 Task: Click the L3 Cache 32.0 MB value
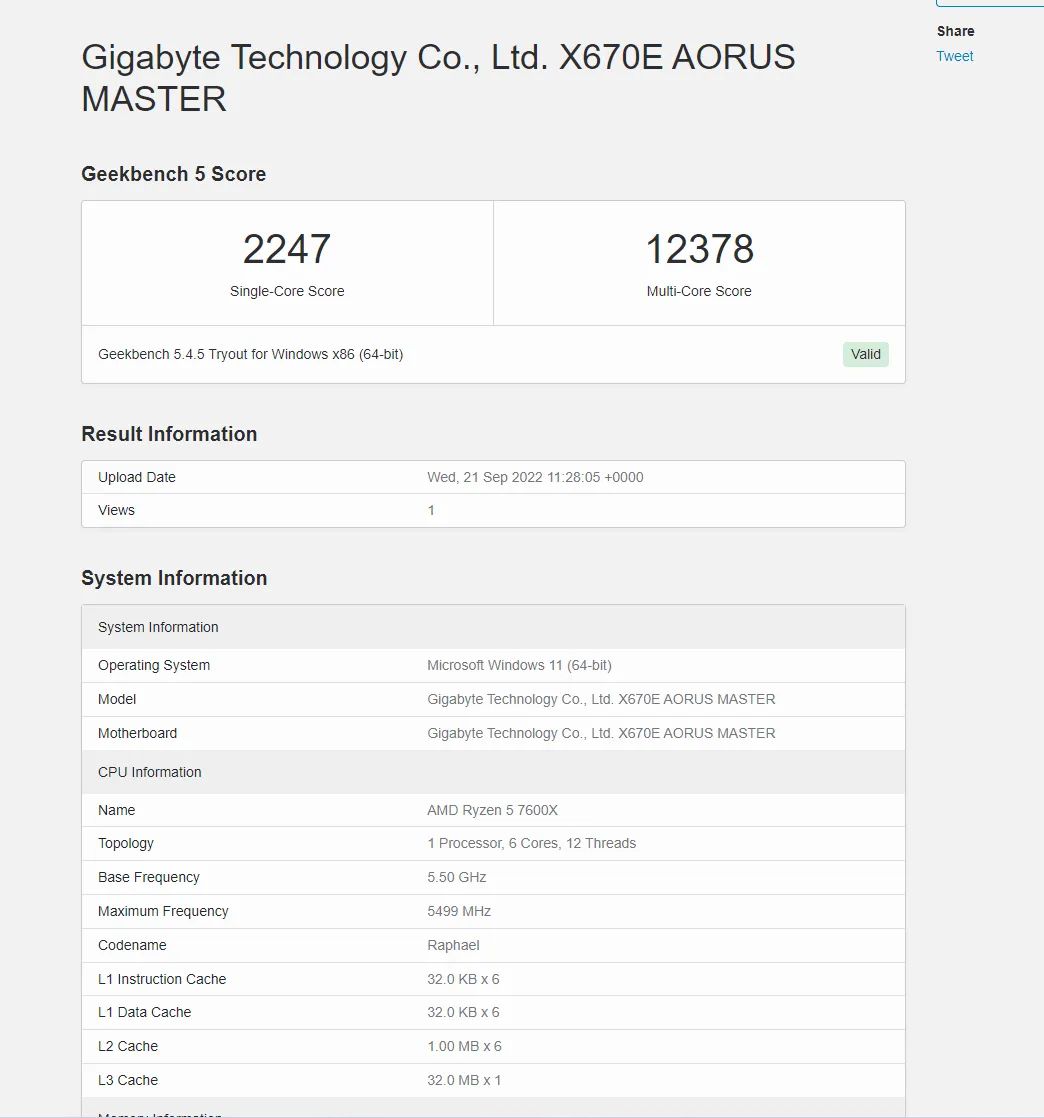(464, 1080)
